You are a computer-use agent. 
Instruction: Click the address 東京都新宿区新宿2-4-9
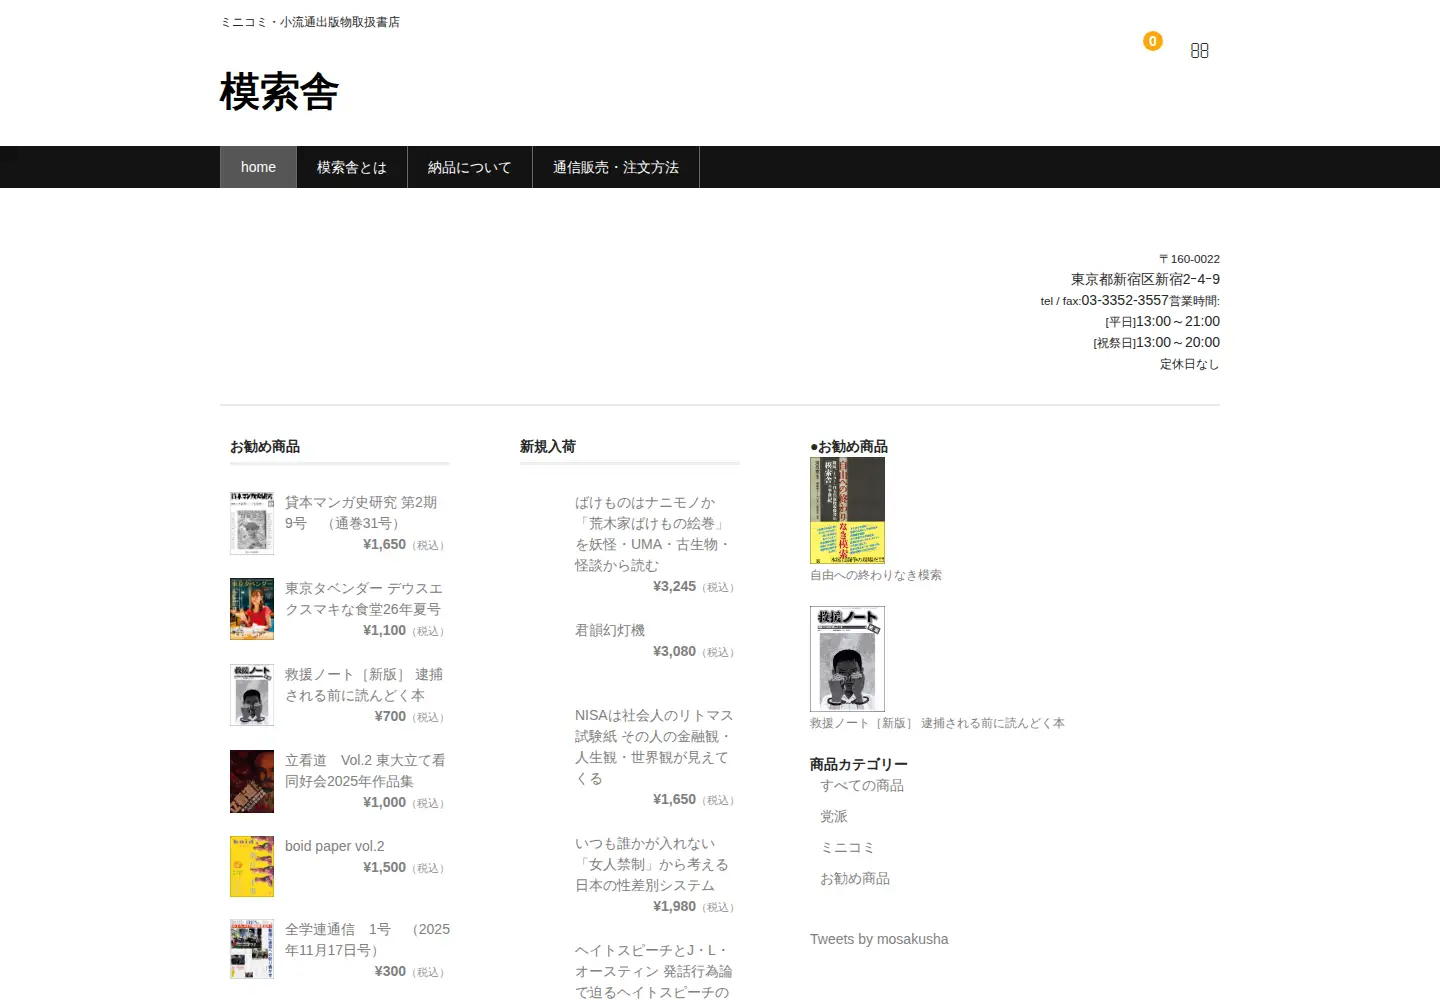[x=1145, y=279]
